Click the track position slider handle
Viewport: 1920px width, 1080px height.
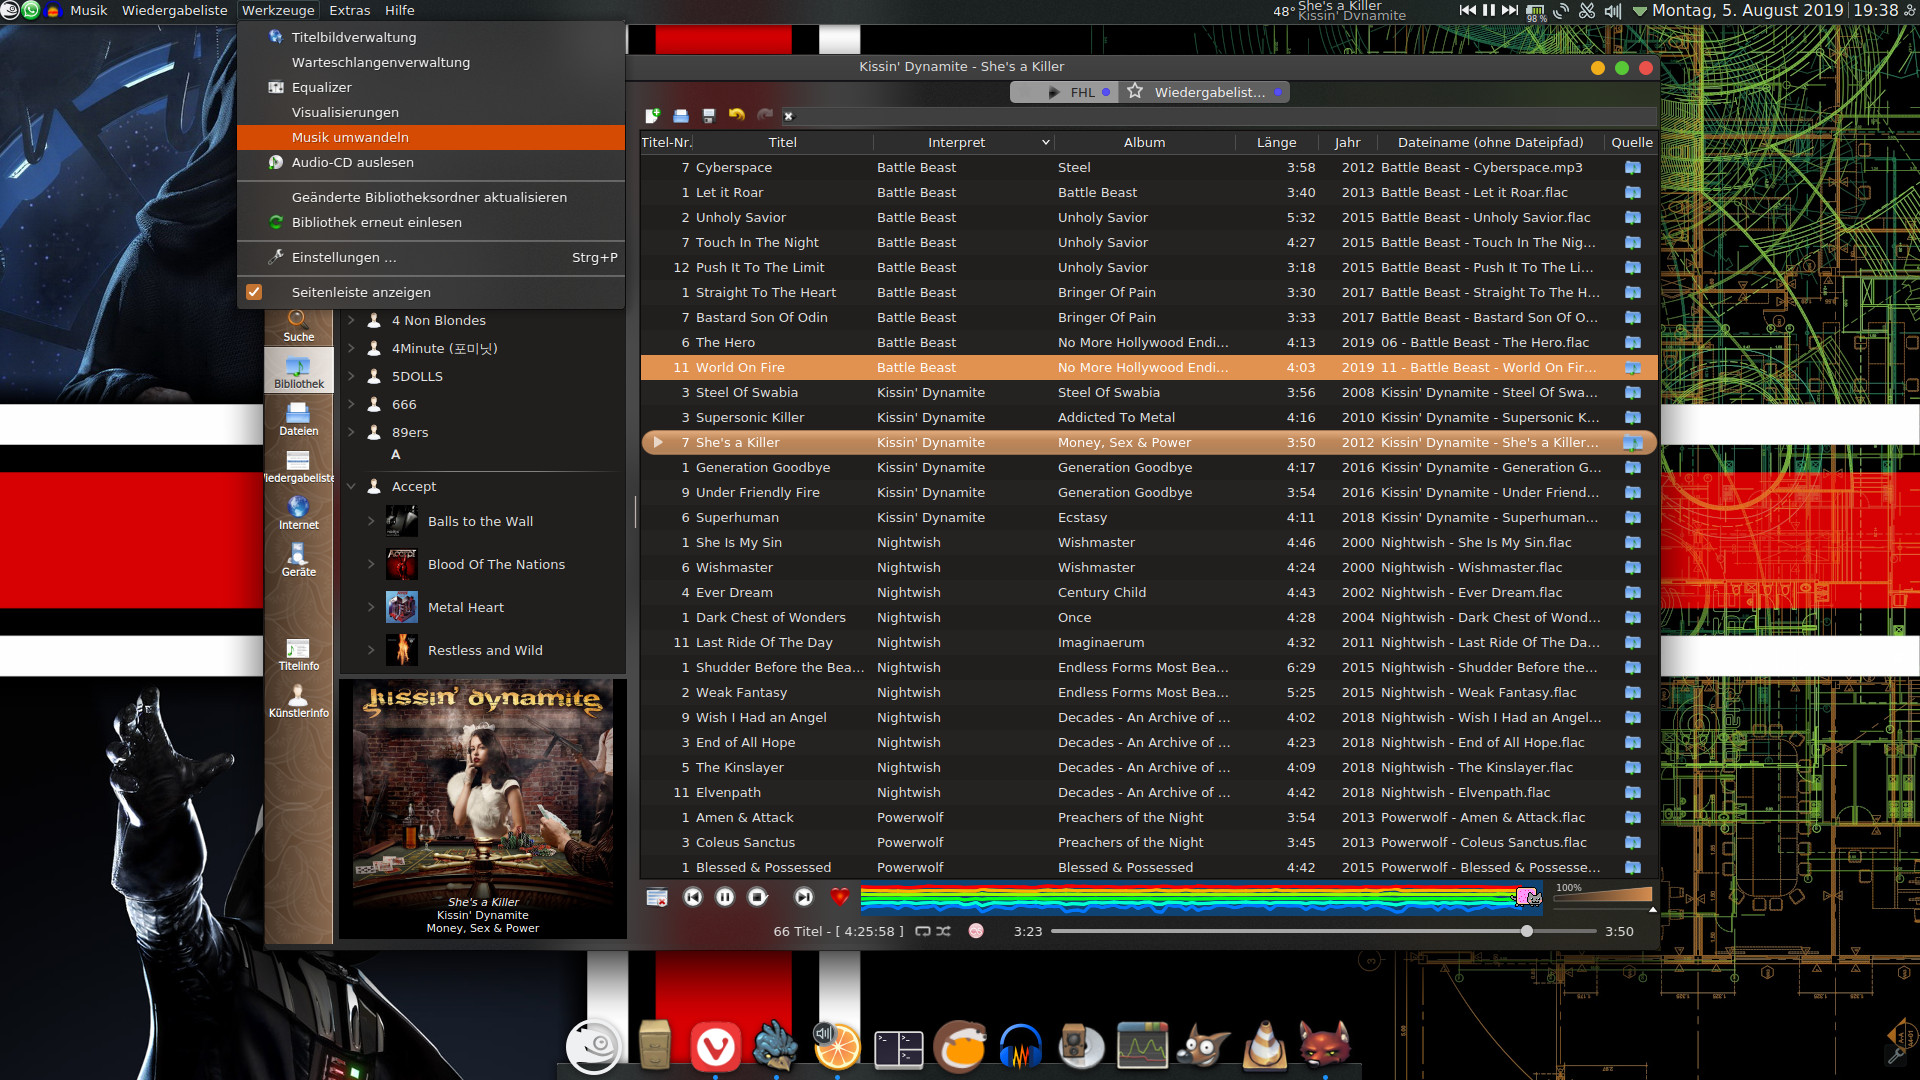(x=1527, y=931)
